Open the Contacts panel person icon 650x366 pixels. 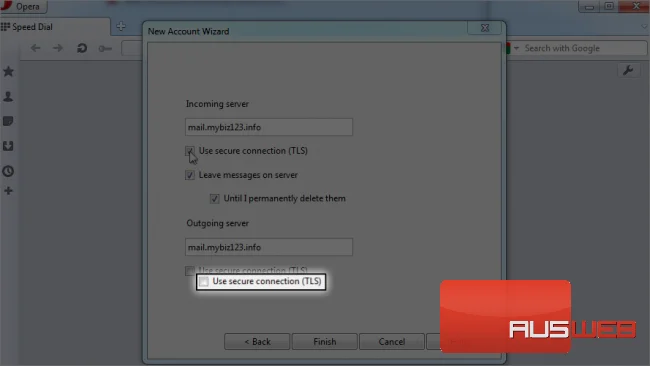8,97
